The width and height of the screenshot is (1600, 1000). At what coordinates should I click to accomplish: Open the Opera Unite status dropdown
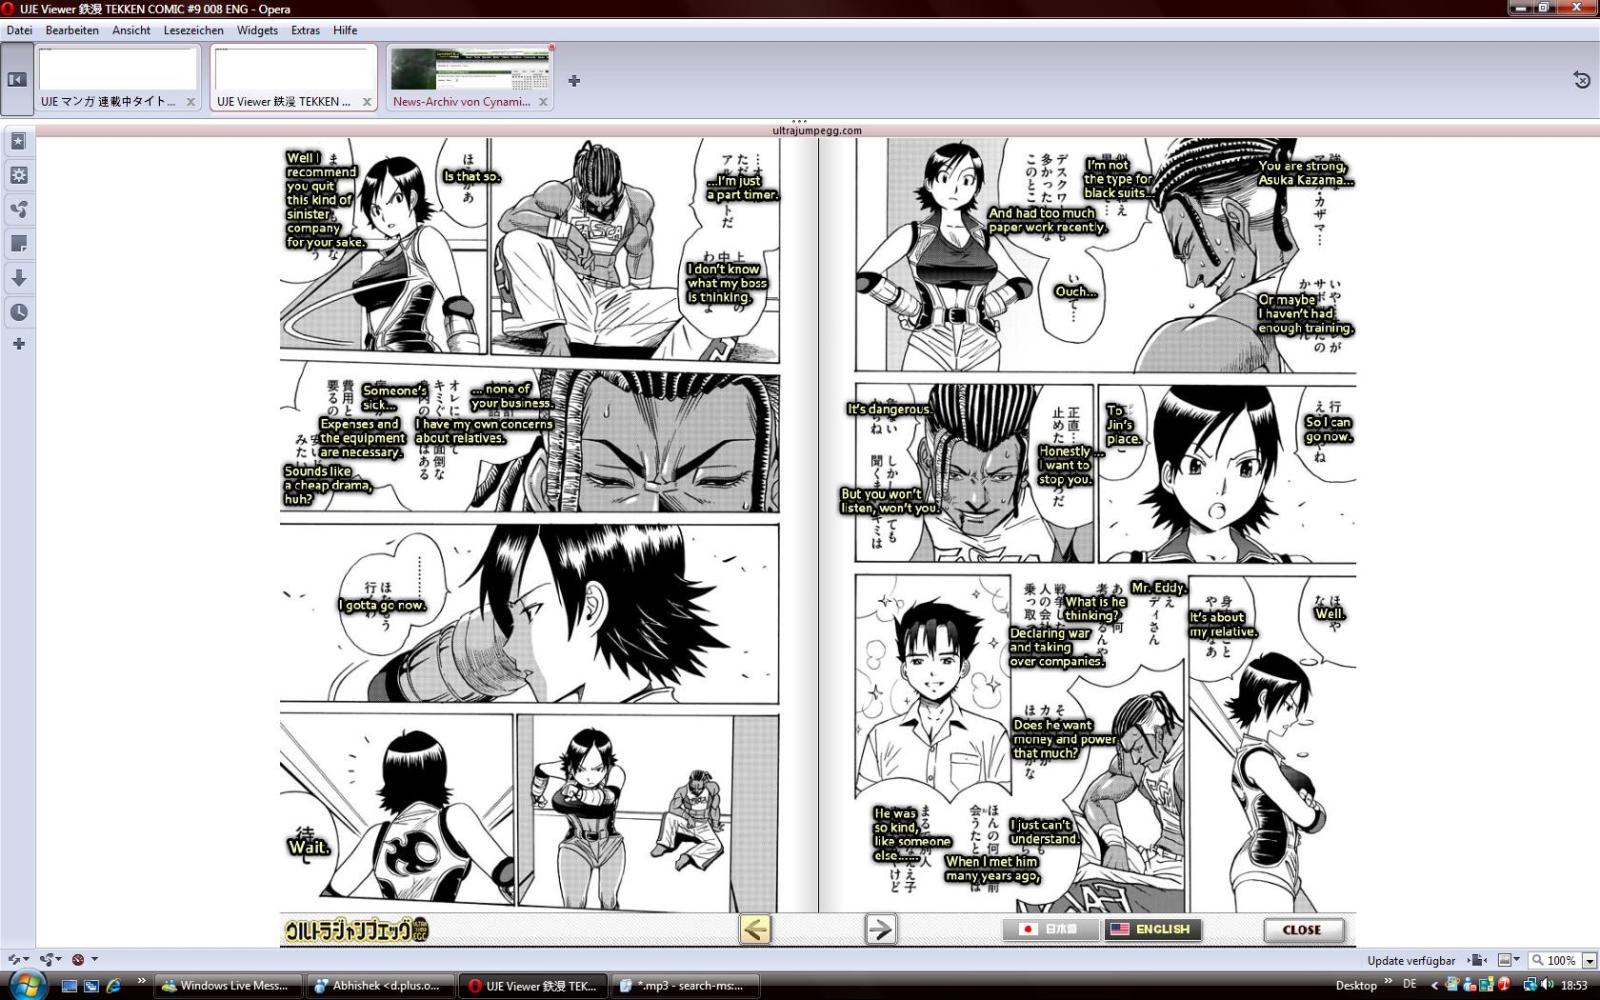50,960
